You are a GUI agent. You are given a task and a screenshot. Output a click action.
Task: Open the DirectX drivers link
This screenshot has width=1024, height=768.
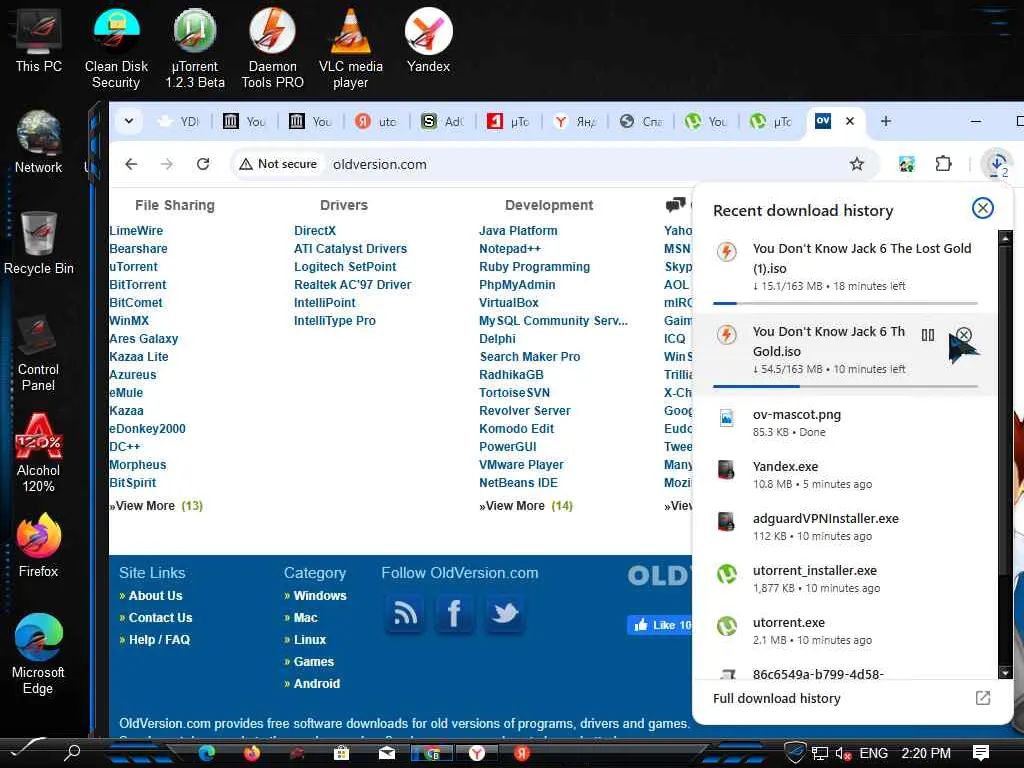pyautogui.click(x=315, y=231)
